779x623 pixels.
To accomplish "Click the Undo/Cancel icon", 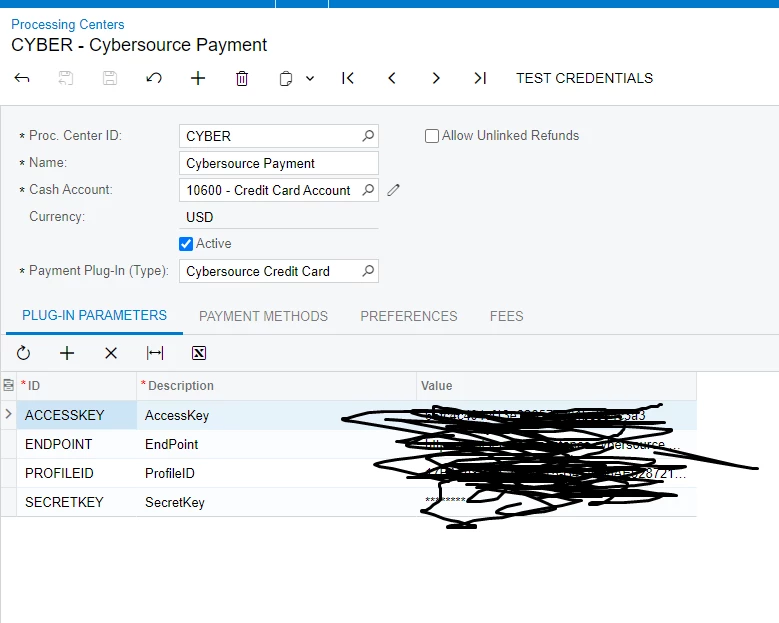I will click(154, 78).
